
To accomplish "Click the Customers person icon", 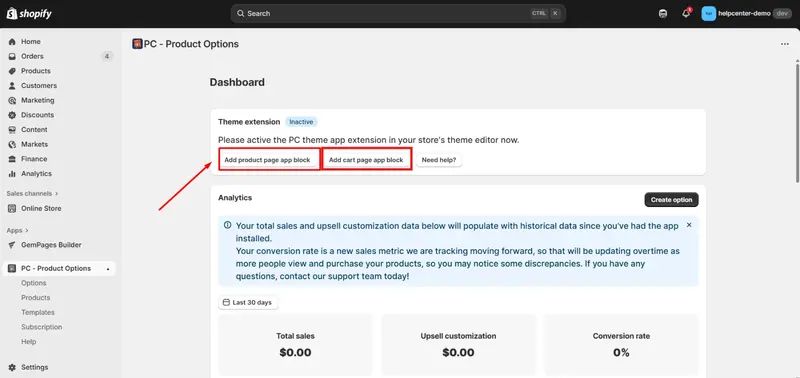I will (12, 86).
